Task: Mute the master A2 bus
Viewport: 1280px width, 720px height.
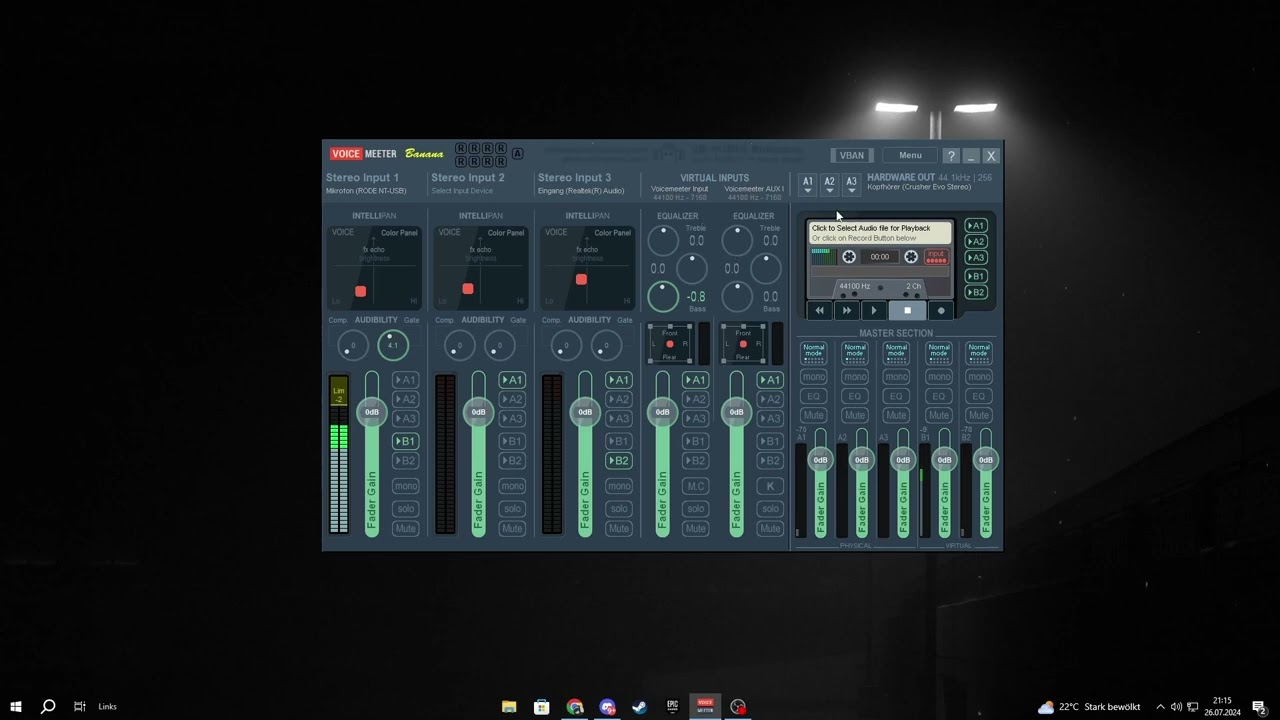Action: click(855, 415)
